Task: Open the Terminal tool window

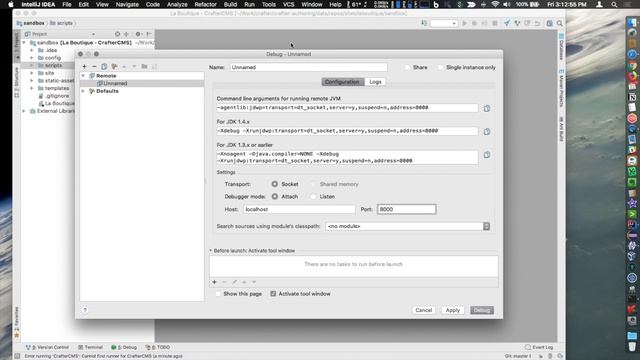Action: tap(90, 347)
